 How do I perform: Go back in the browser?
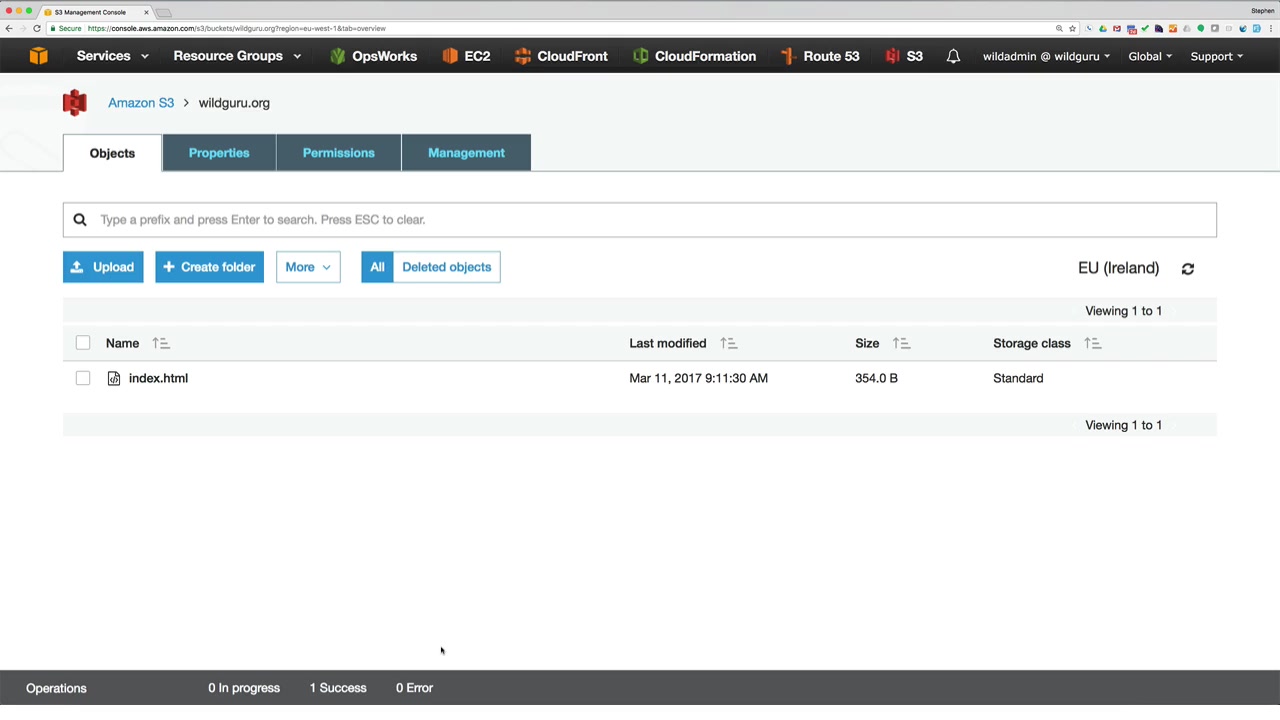point(9,28)
